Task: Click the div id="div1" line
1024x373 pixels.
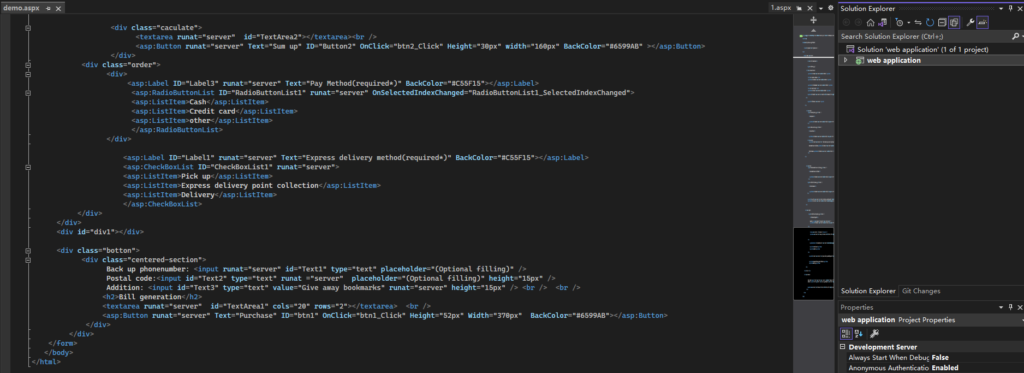Action: [100, 231]
